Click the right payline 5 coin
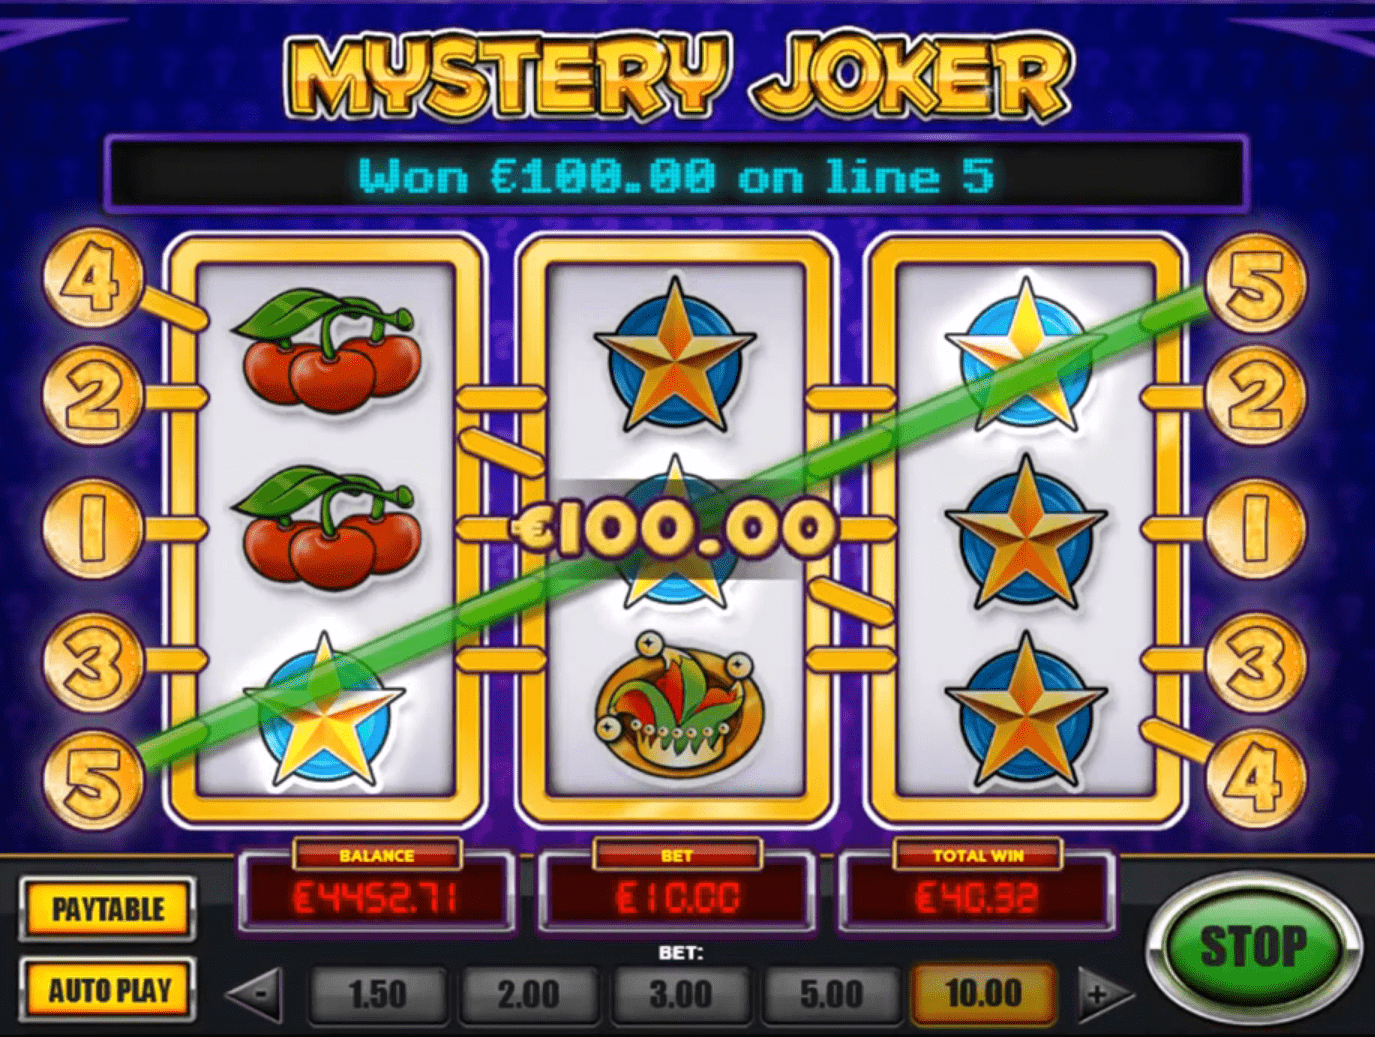 coord(1255,282)
